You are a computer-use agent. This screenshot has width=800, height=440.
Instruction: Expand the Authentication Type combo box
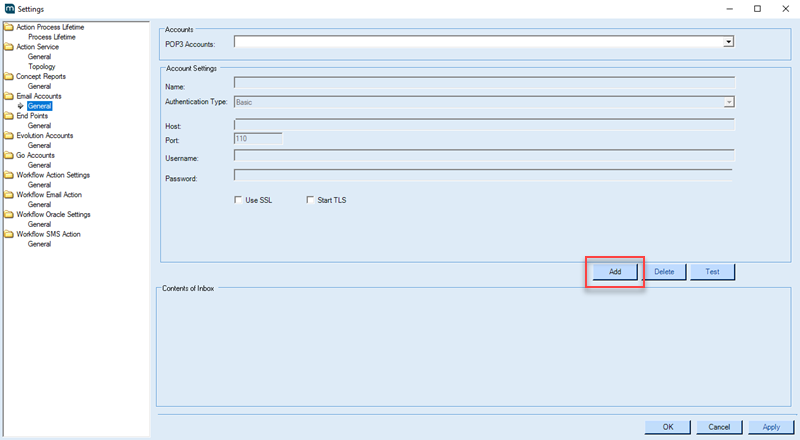tap(728, 102)
